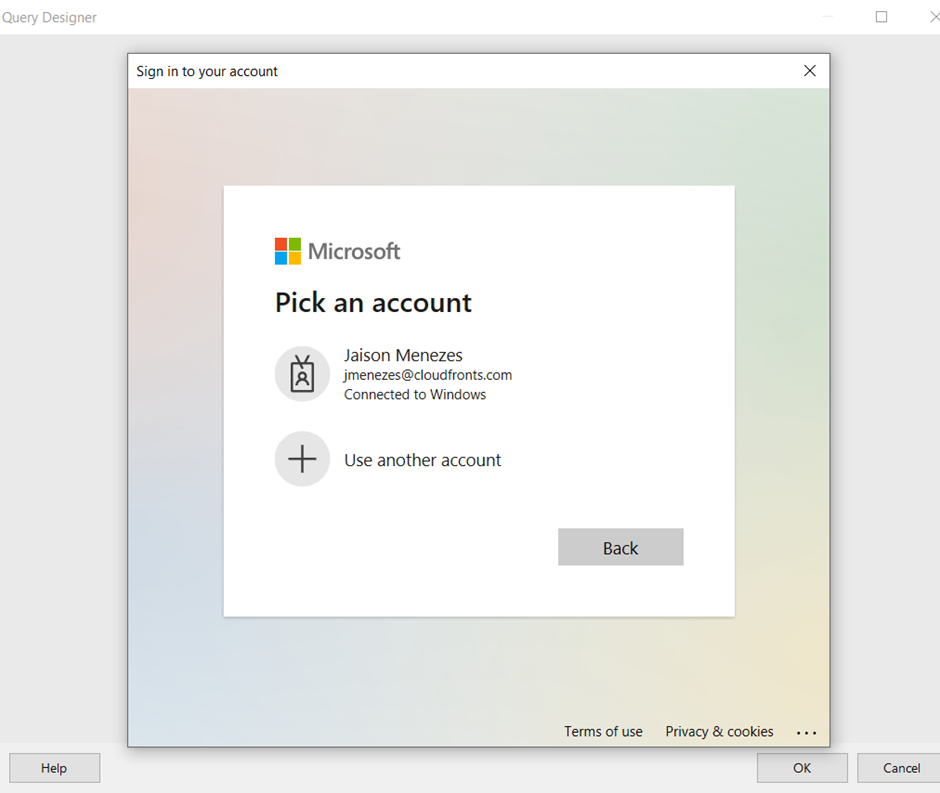
Task: Select the jmenezes@cloudfronts.com email text
Action: click(x=427, y=375)
